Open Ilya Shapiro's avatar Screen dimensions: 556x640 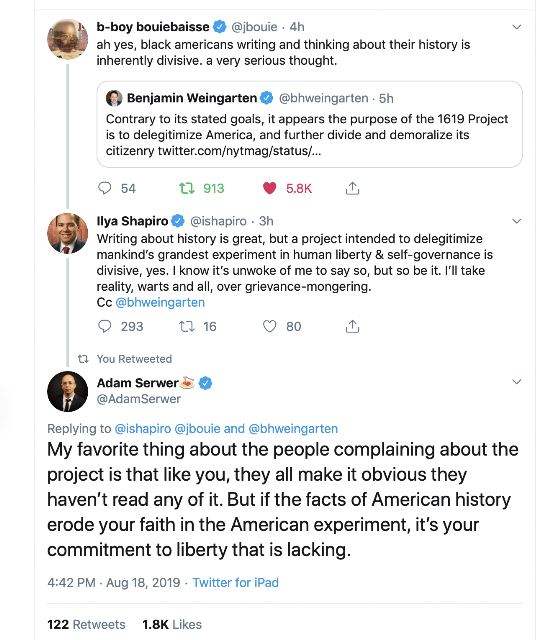point(68,233)
